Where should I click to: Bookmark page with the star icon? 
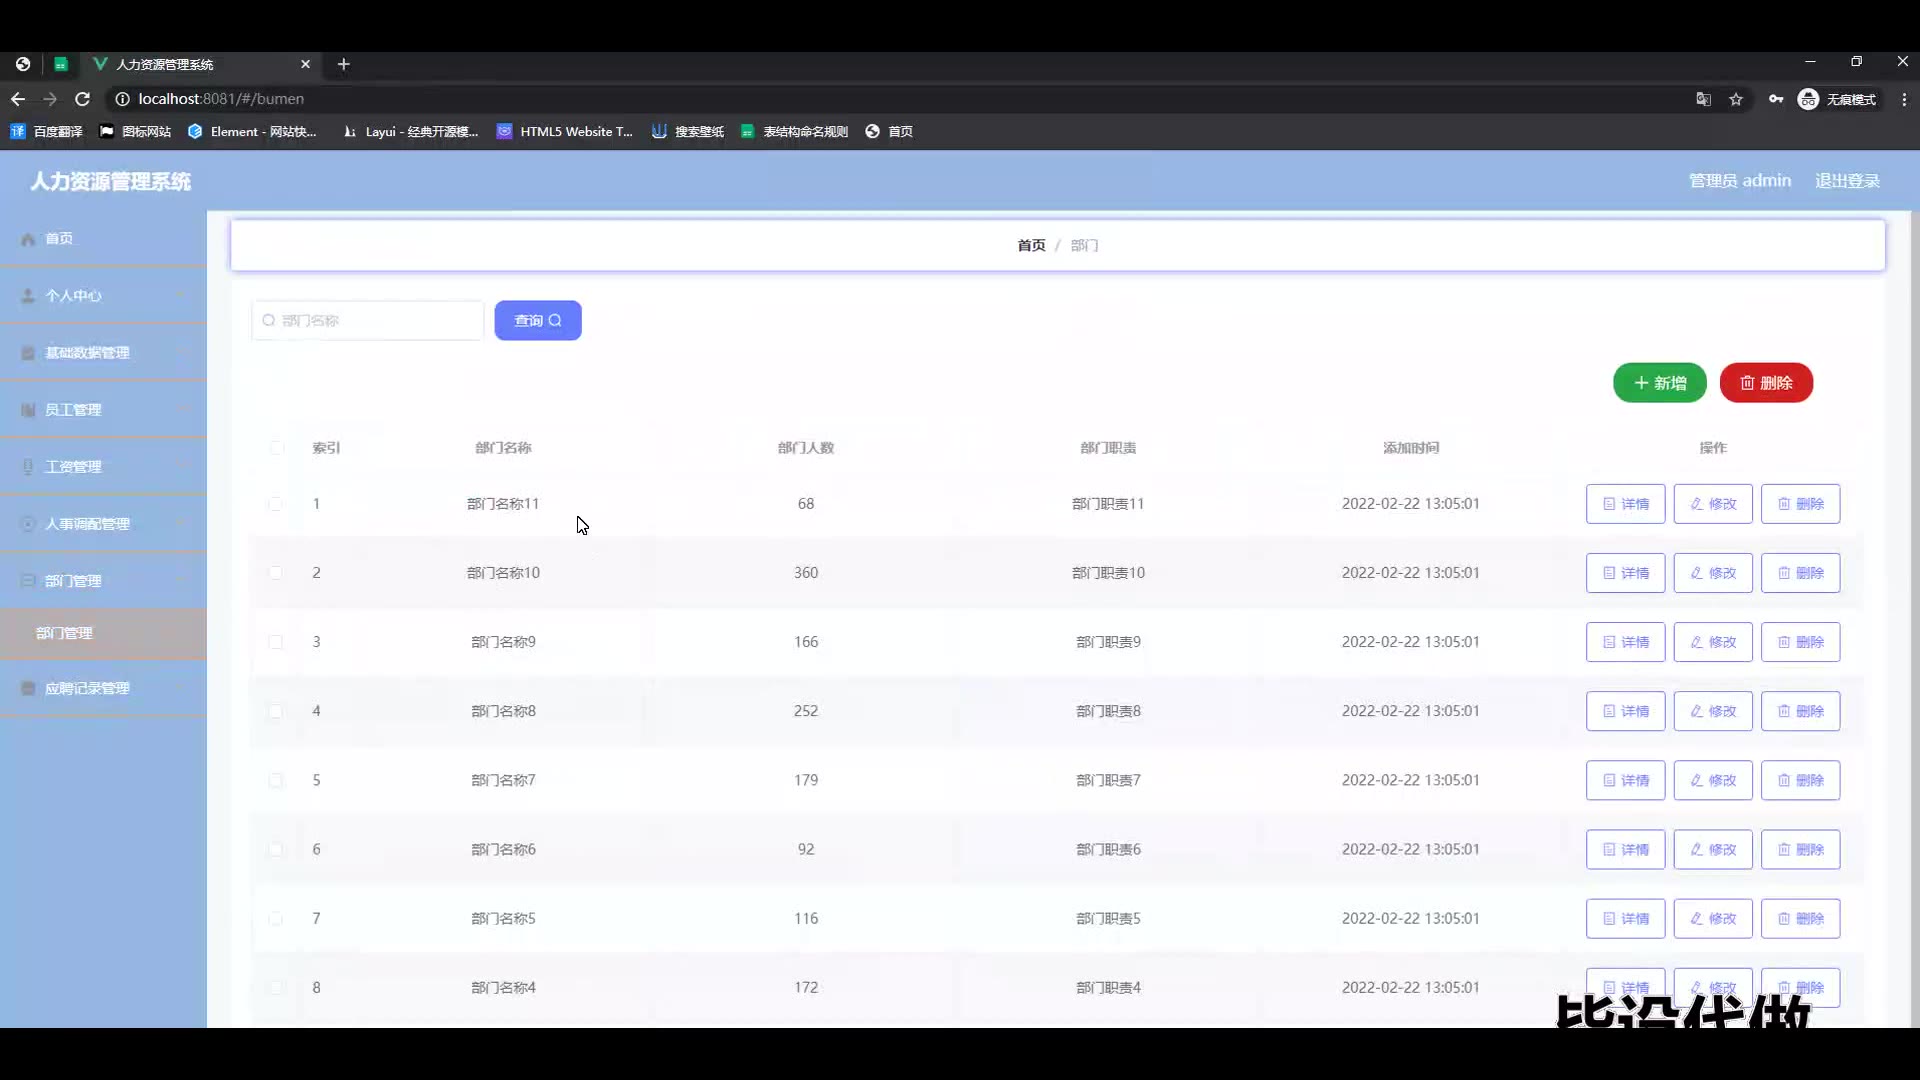point(1736,99)
